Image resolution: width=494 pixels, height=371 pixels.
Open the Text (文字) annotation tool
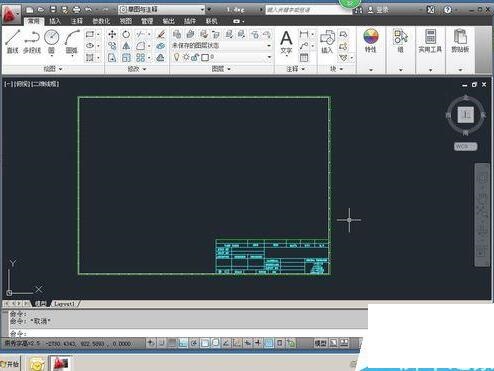[x=286, y=42]
